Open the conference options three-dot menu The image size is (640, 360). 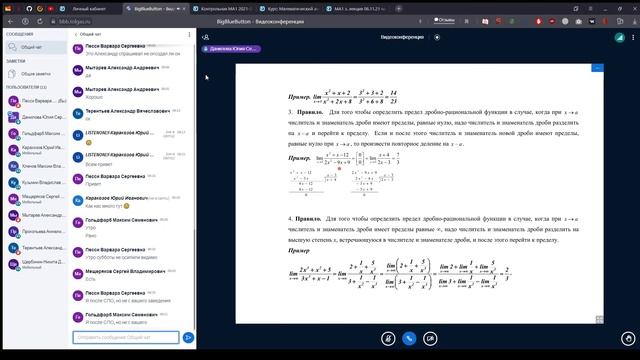(633, 38)
